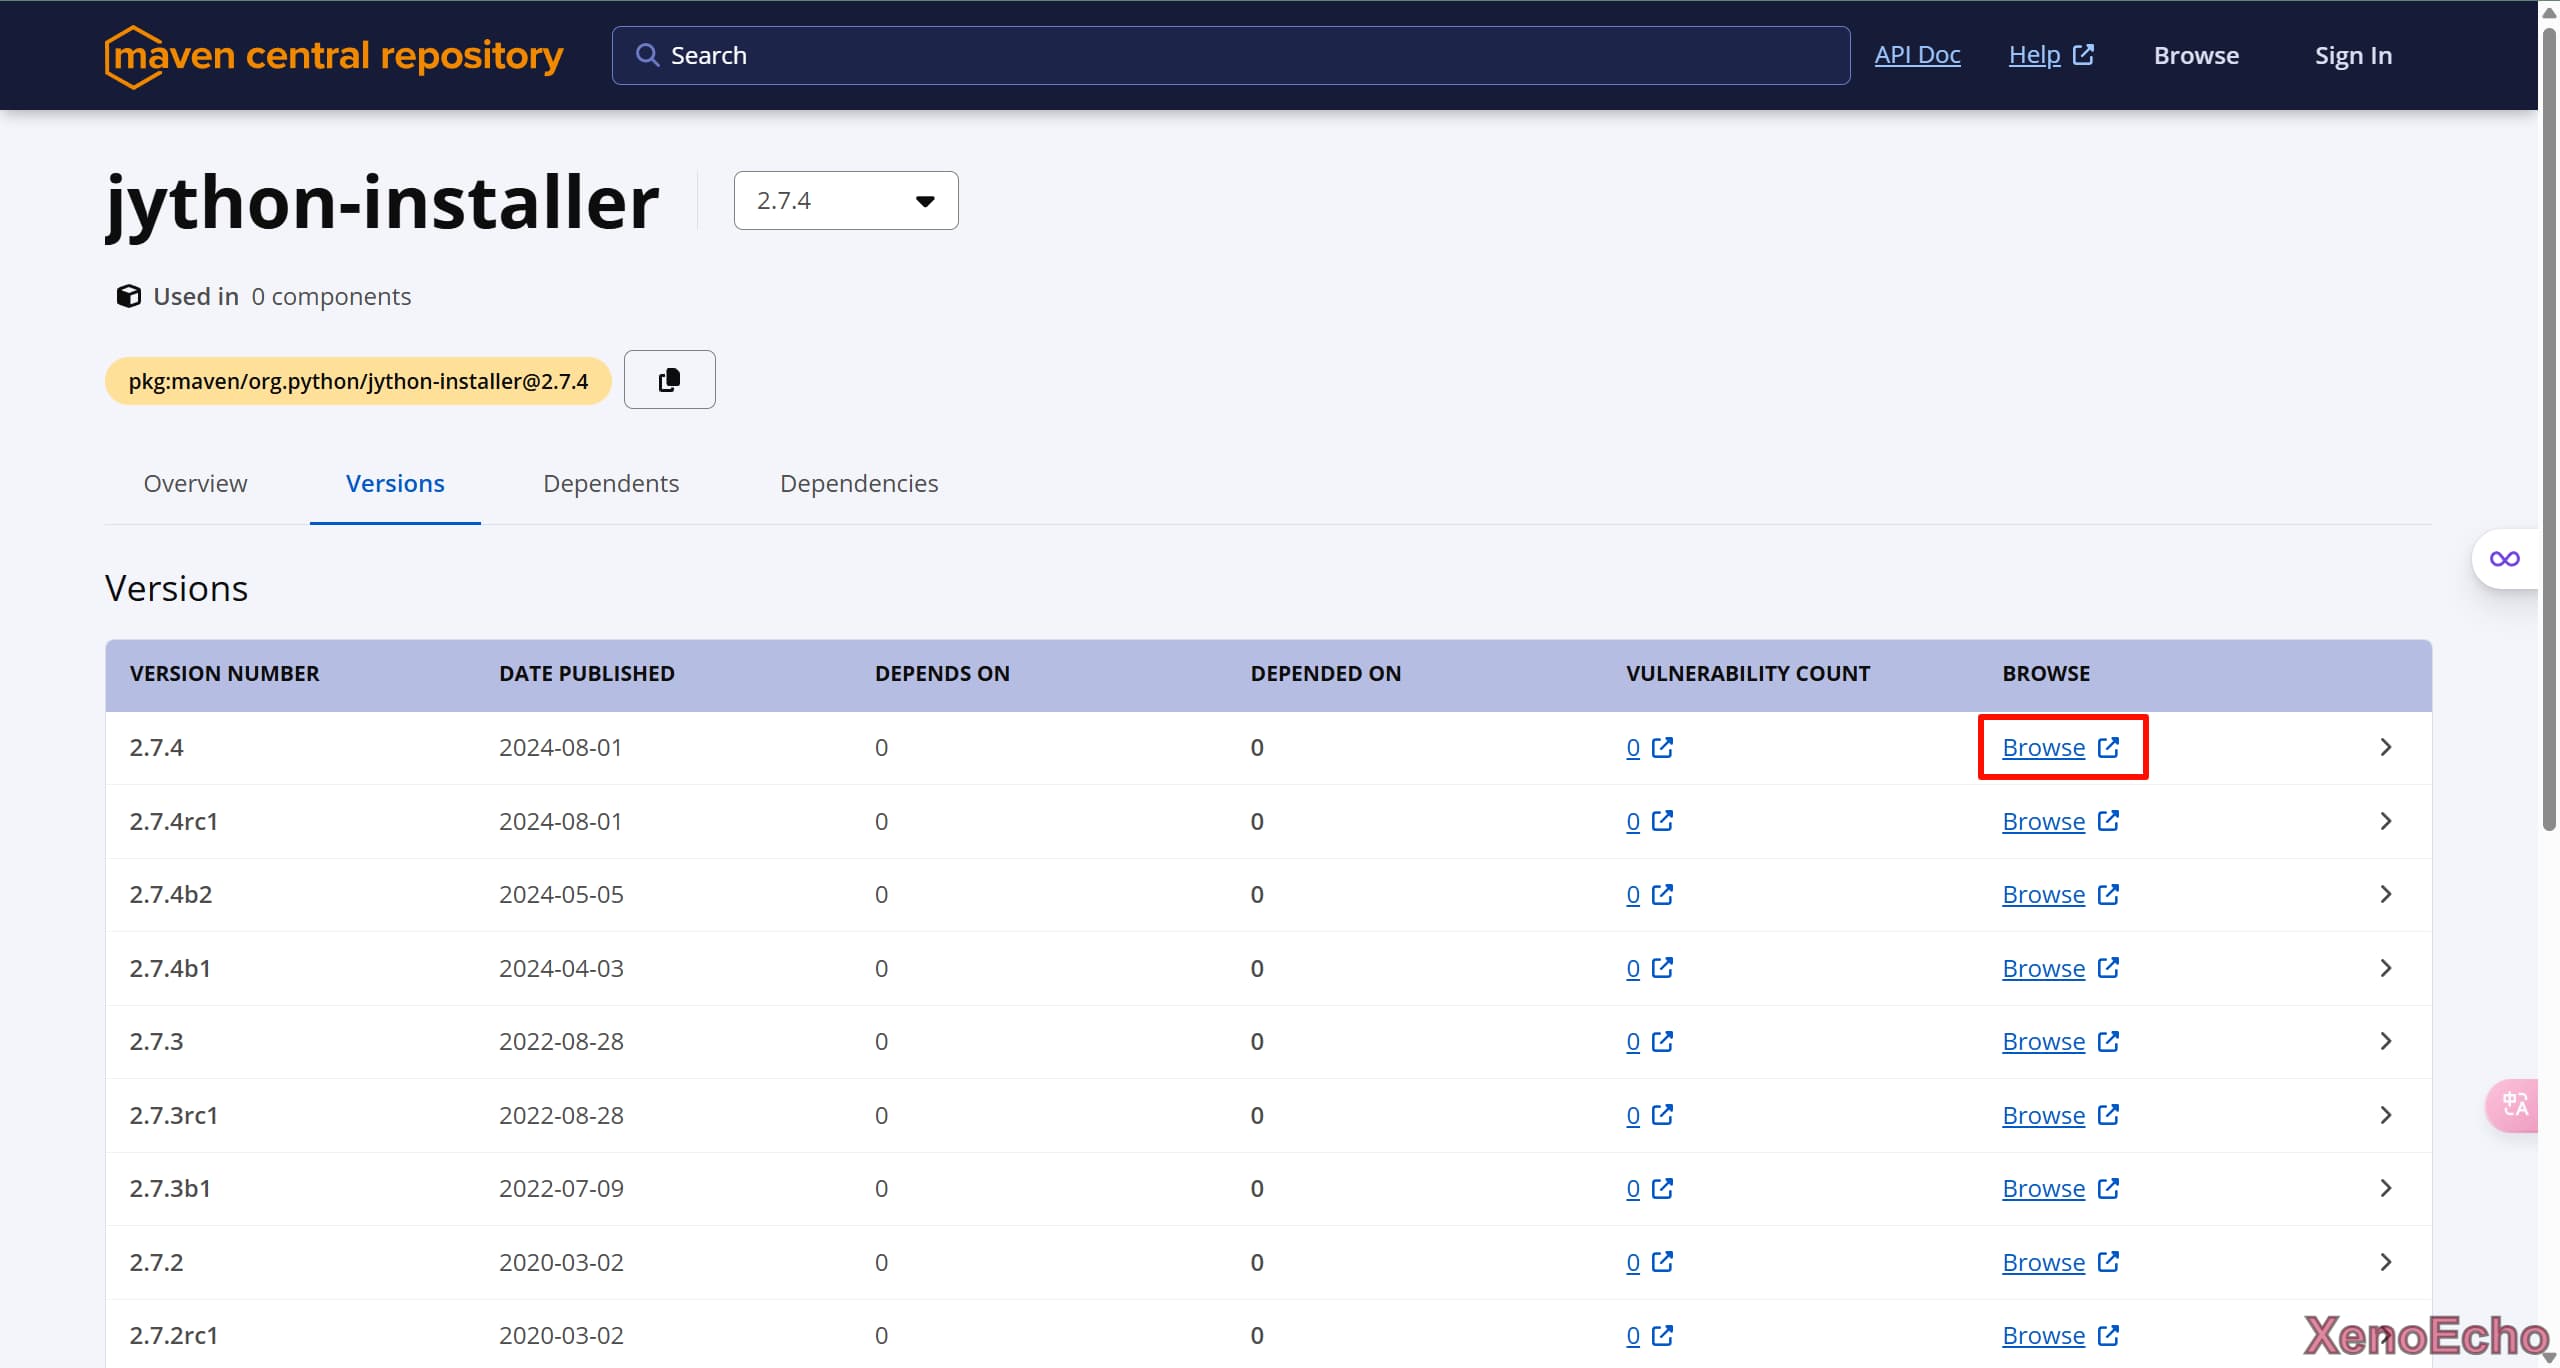
Task: Open the Dependencies tab
Action: 858,484
